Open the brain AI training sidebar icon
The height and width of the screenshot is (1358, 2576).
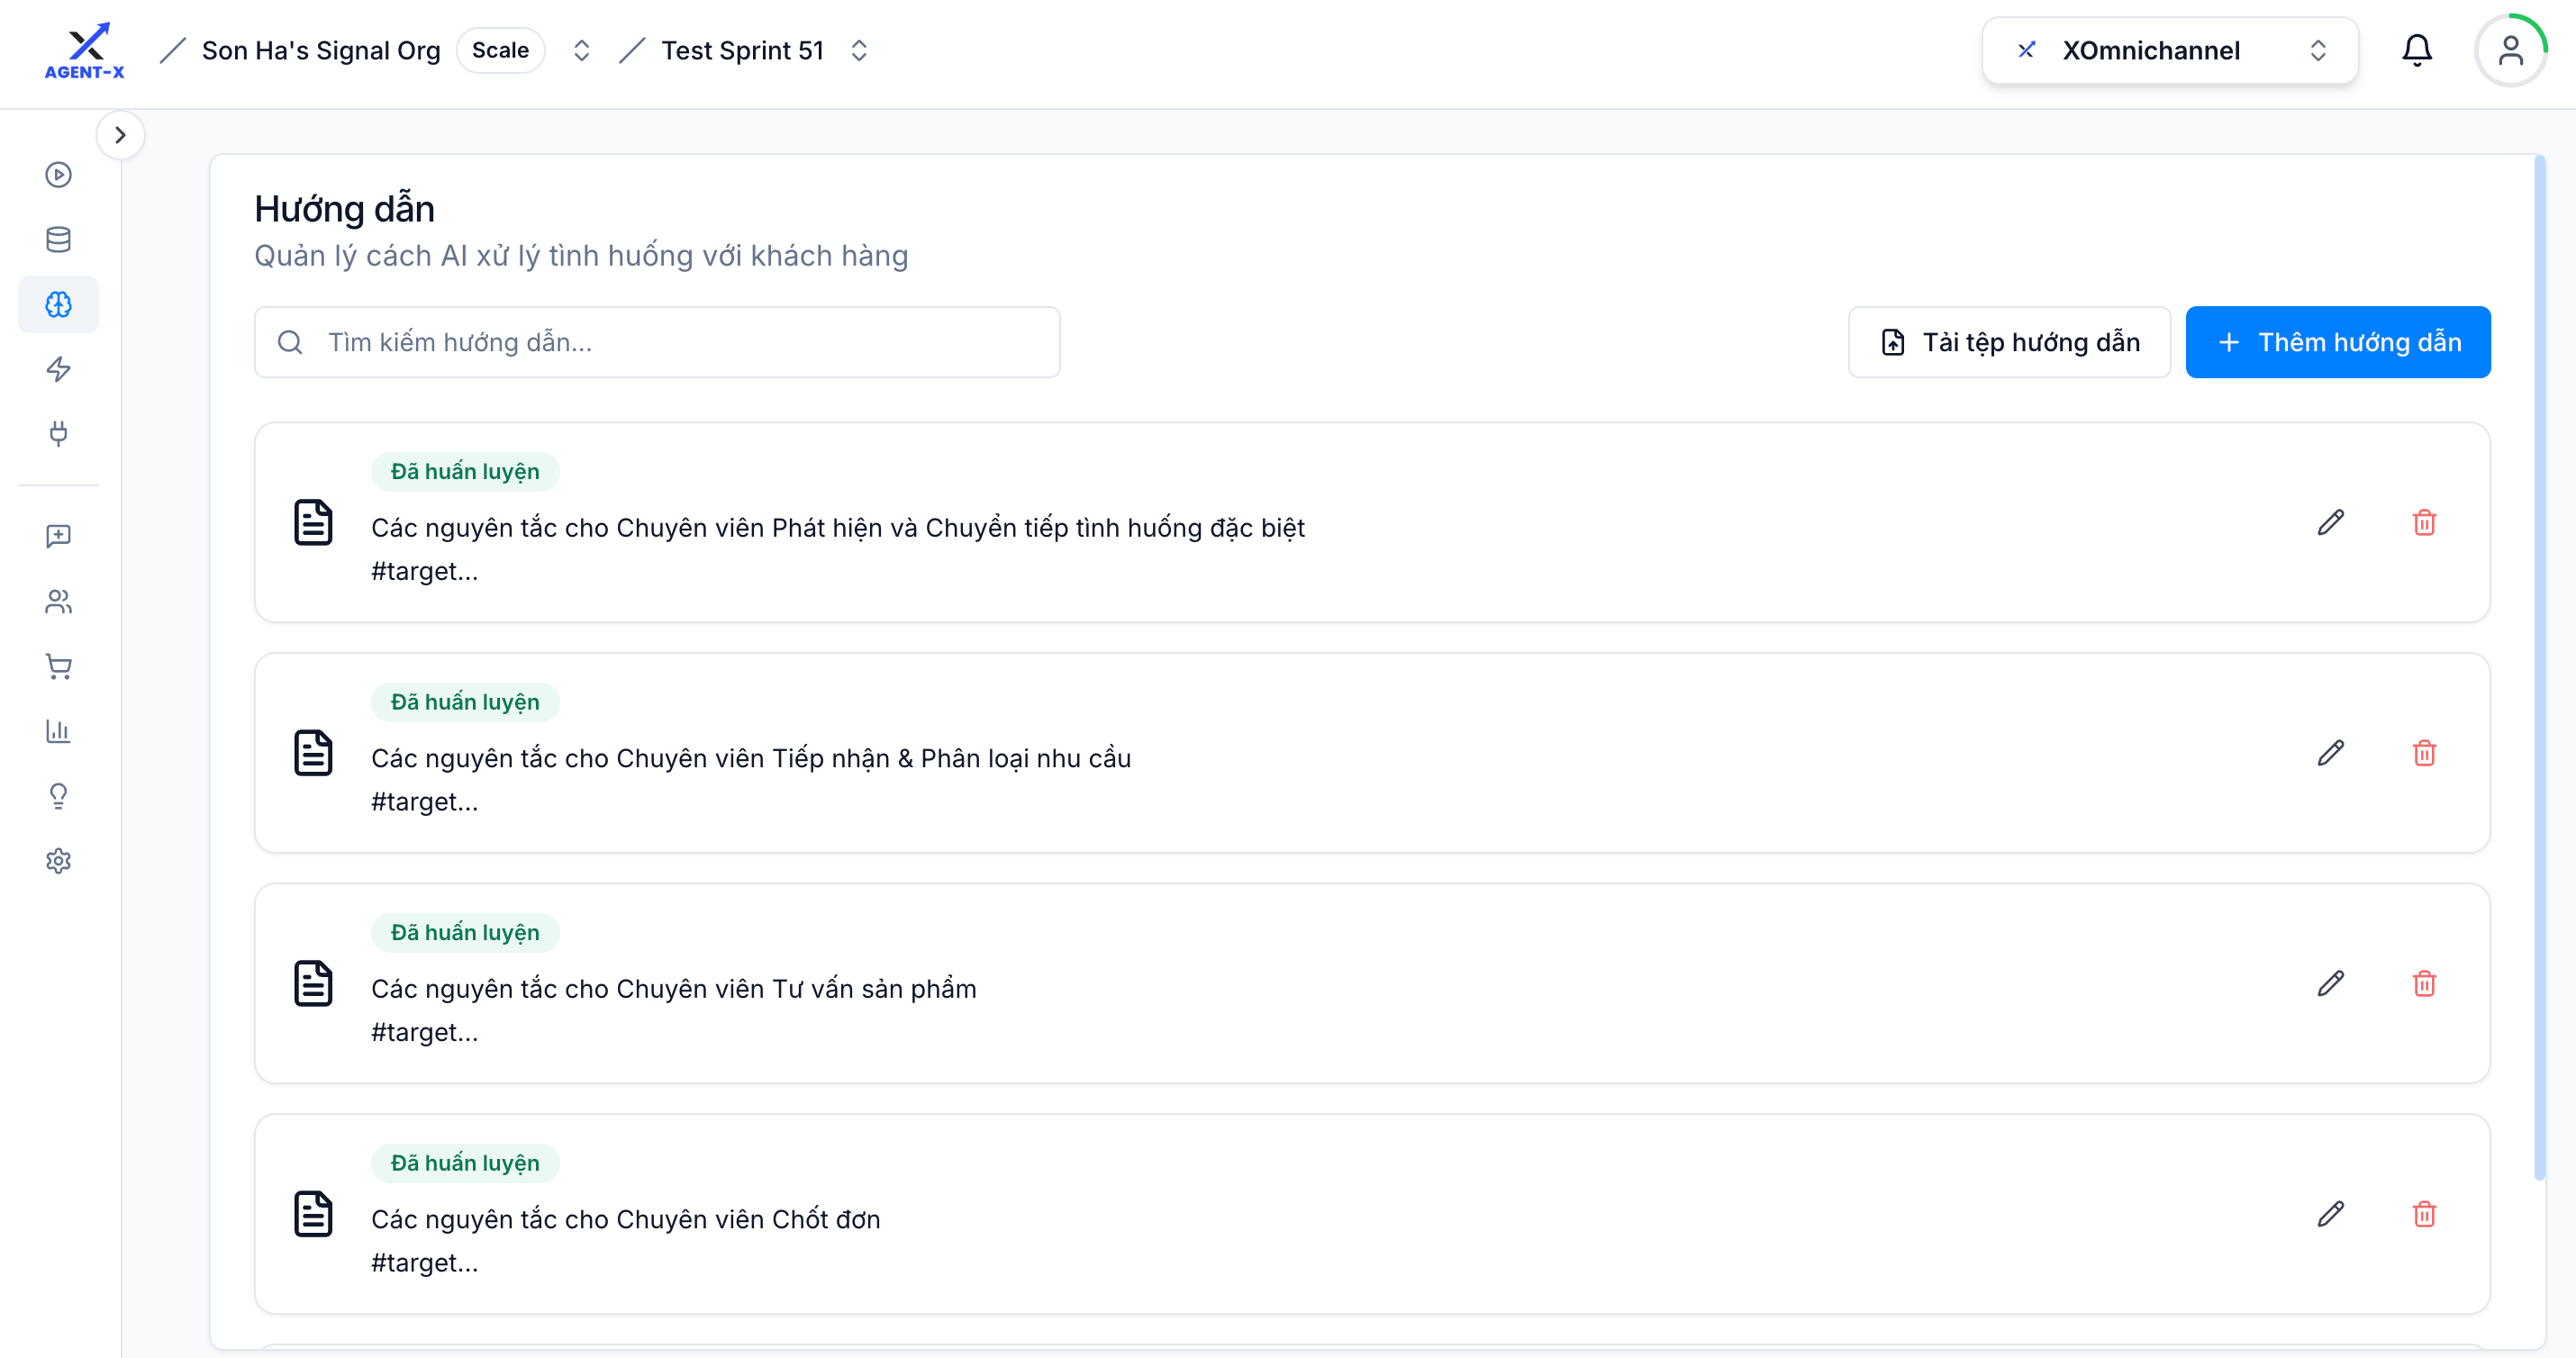(x=58, y=304)
